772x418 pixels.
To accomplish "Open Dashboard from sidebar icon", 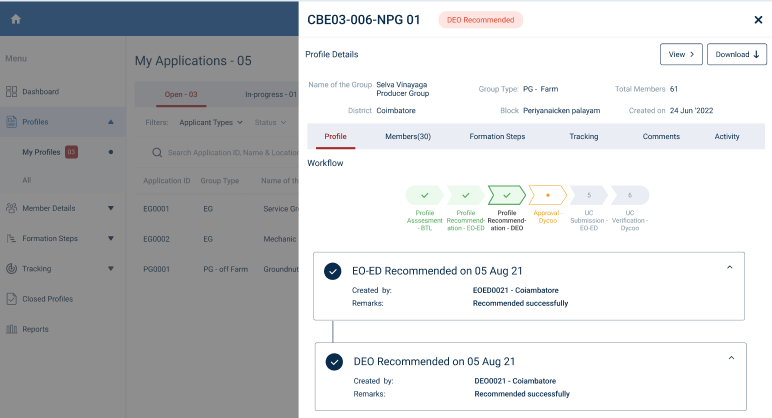I will point(12,92).
